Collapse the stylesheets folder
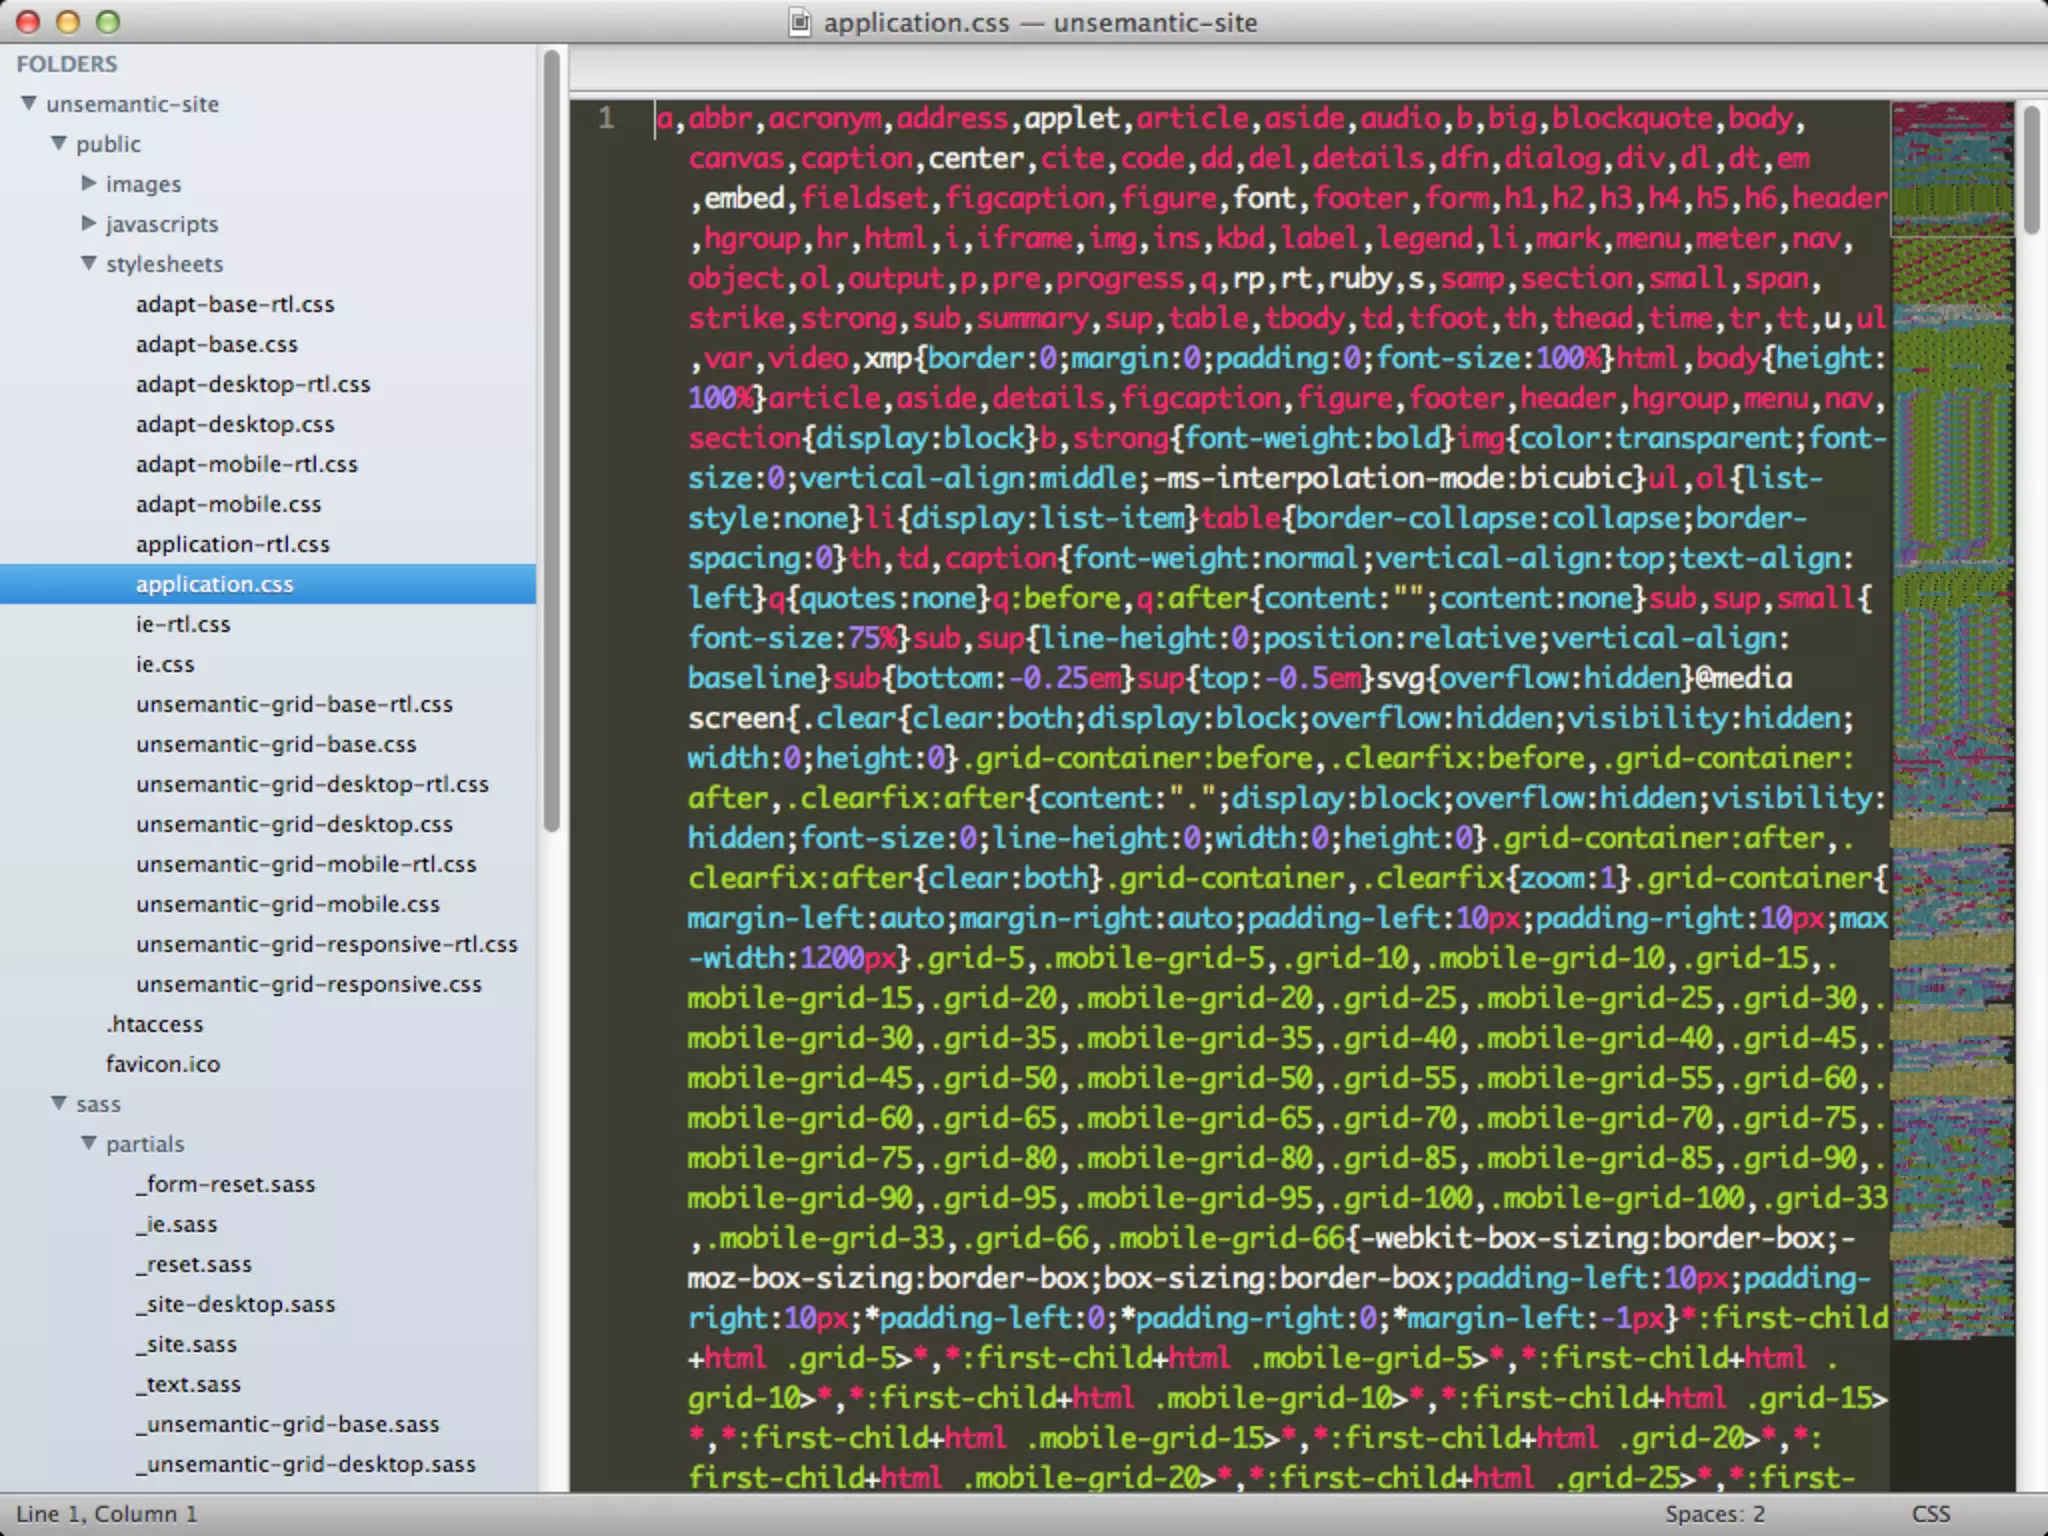Screen dimensions: 2048x1536 [89, 263]
